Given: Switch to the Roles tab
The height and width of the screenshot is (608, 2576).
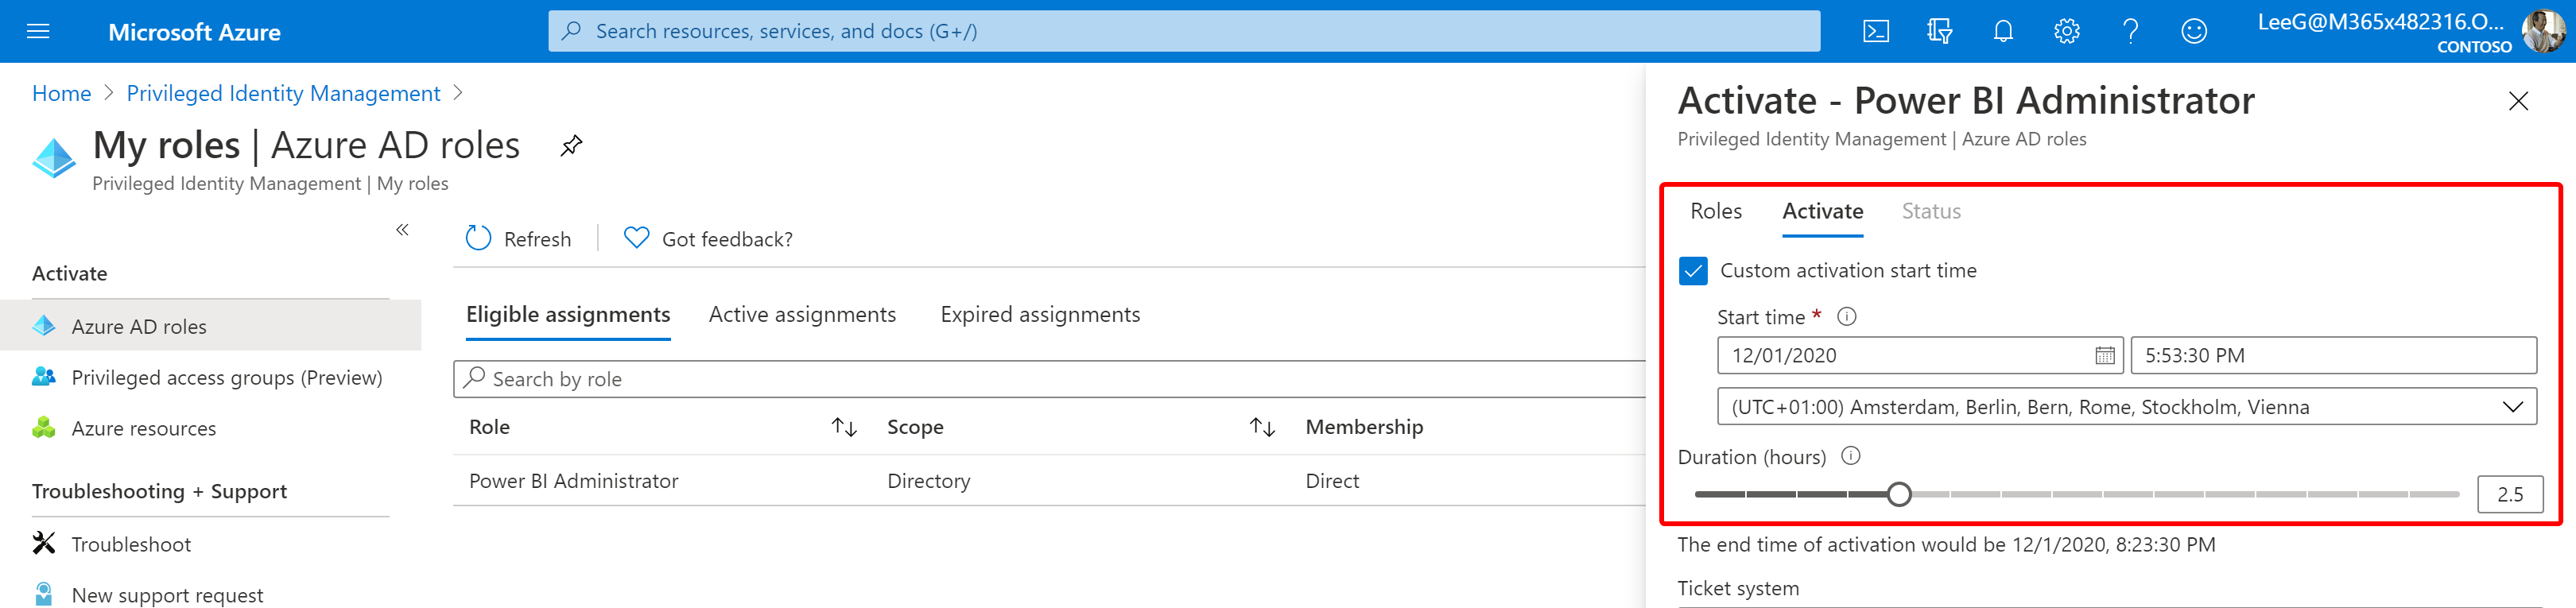Looking at the screenshot, I should pos(1716,211).
